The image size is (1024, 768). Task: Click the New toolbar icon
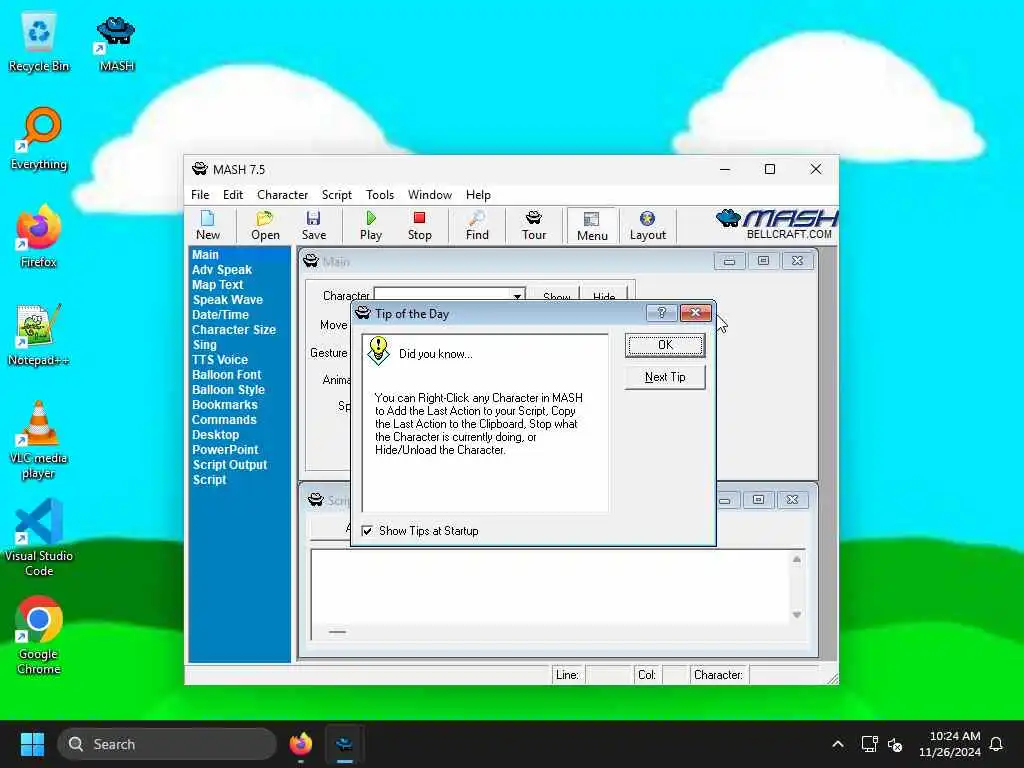[x=208, y=226]
